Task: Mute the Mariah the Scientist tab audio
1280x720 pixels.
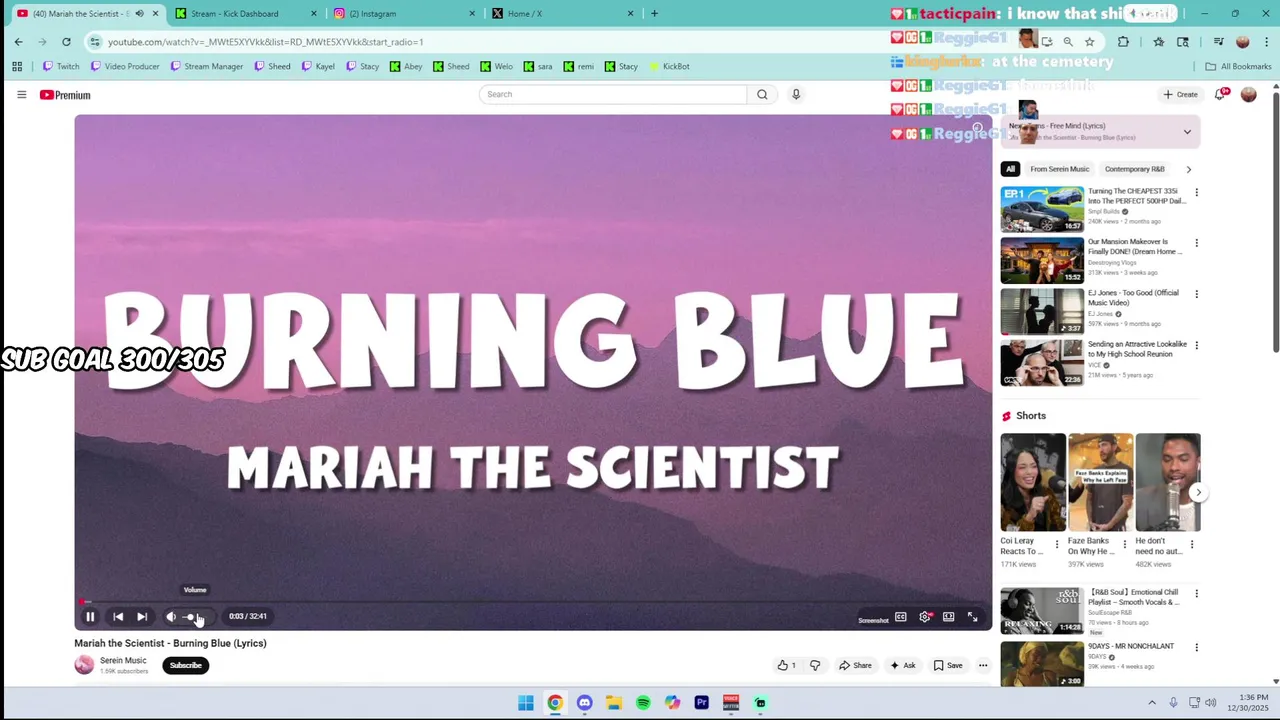Action: click(139, 13)
